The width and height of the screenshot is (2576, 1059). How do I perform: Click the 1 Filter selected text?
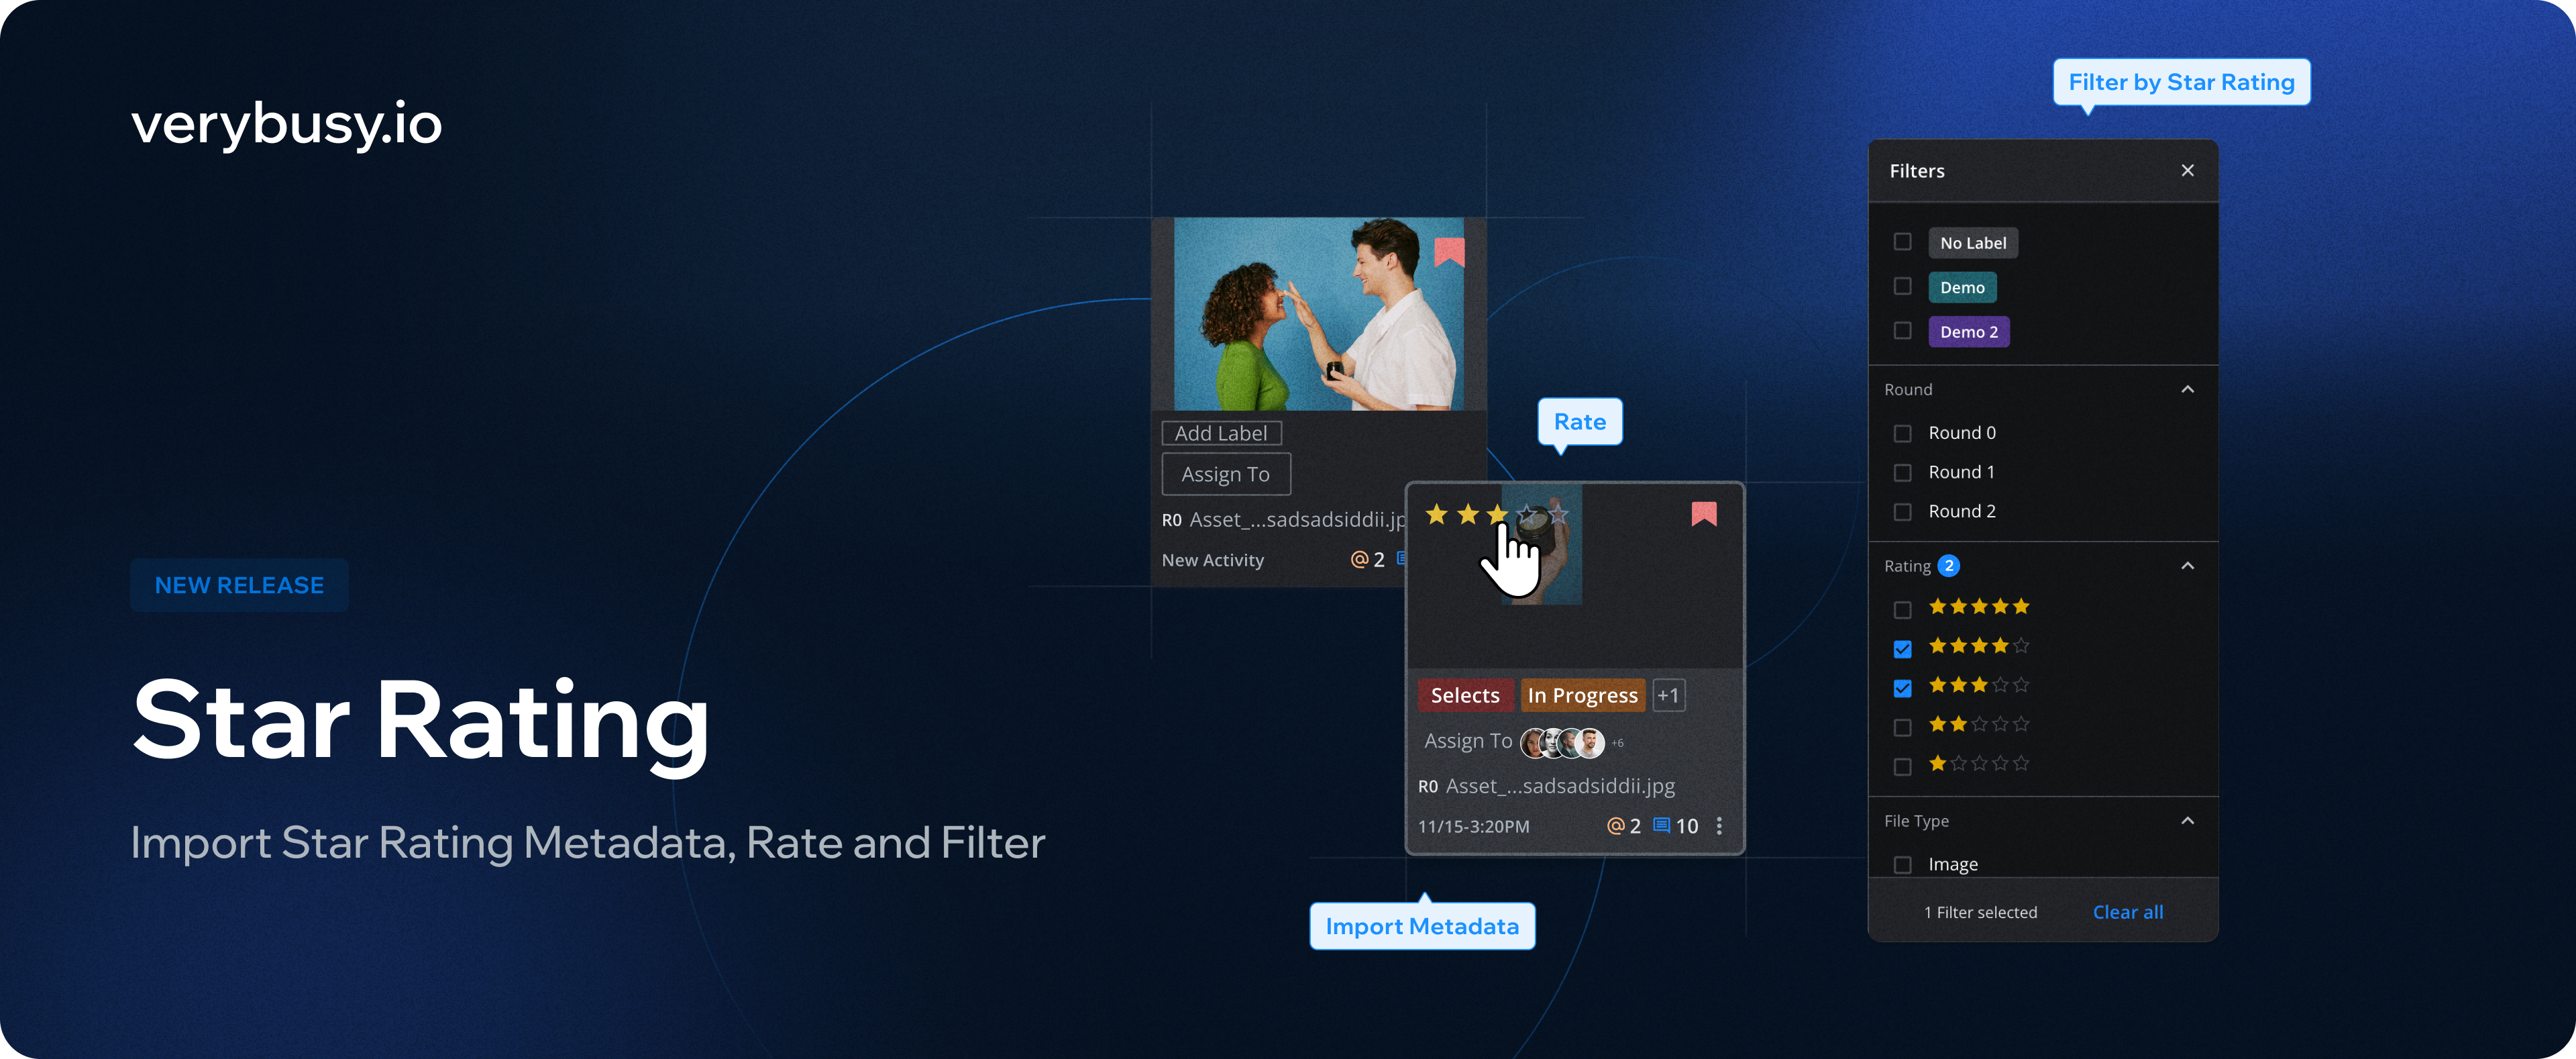(x=1980, y=912)
